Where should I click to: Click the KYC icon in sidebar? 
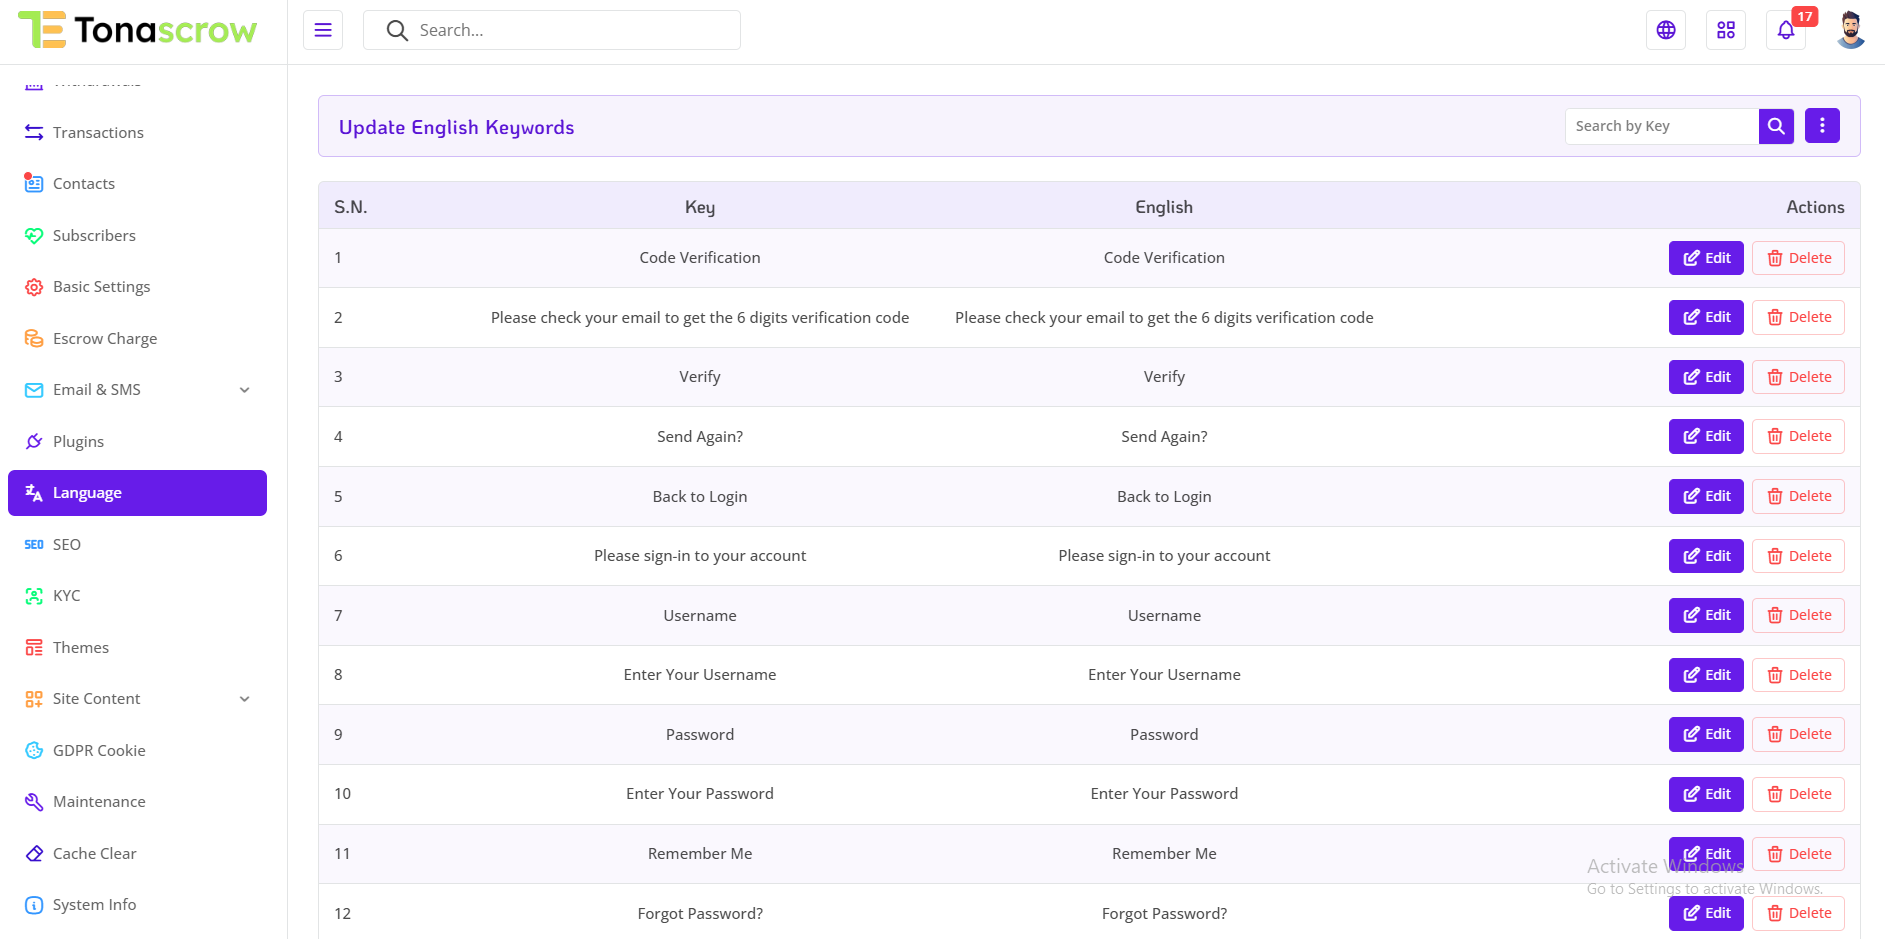point(34,596)
